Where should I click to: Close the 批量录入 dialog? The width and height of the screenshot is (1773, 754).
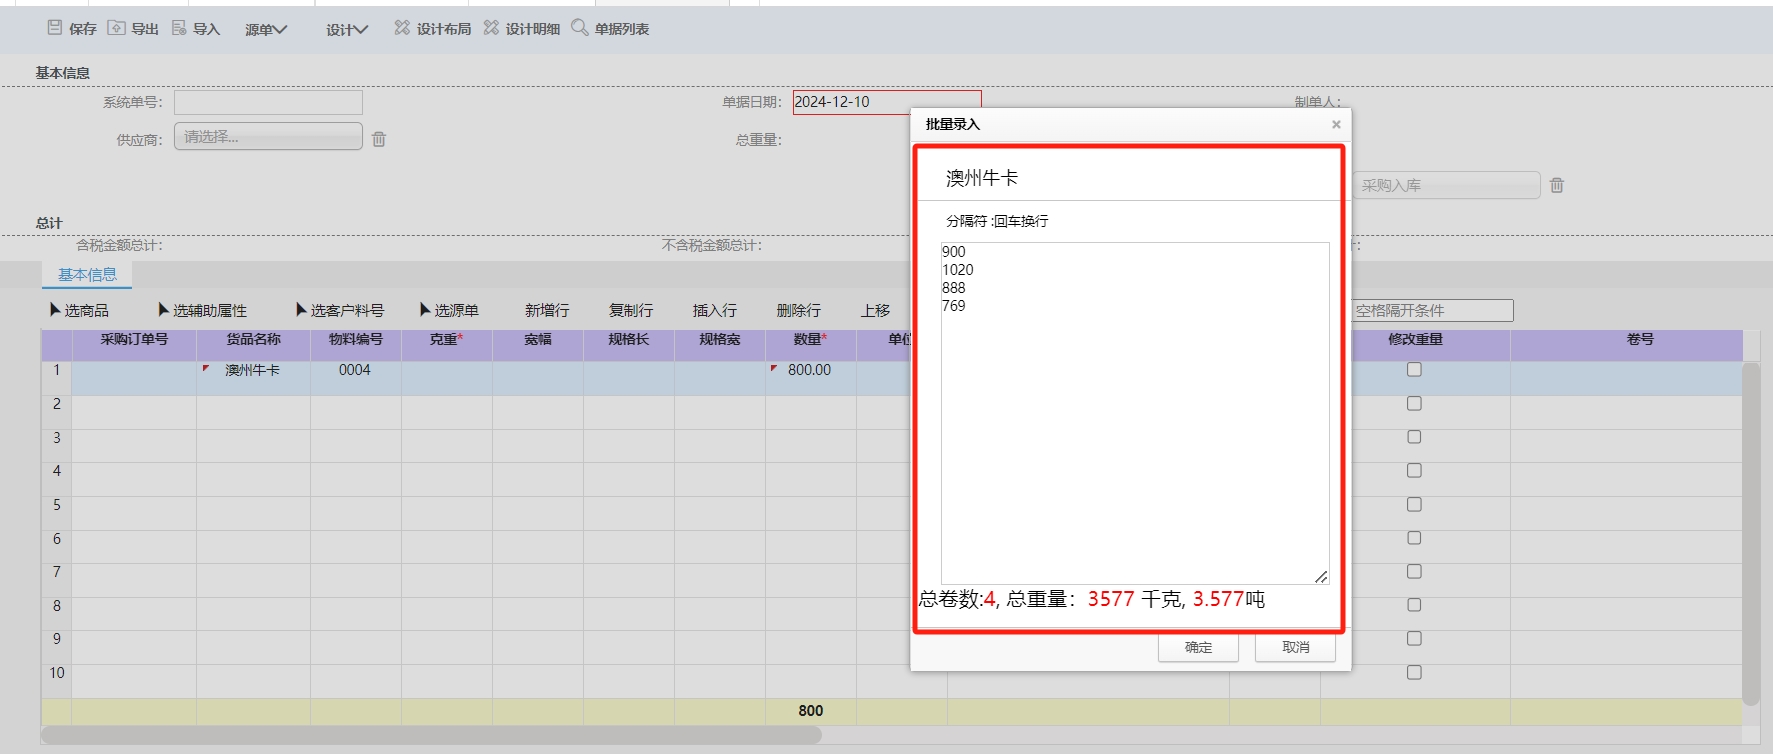(x=1336, y=125)
